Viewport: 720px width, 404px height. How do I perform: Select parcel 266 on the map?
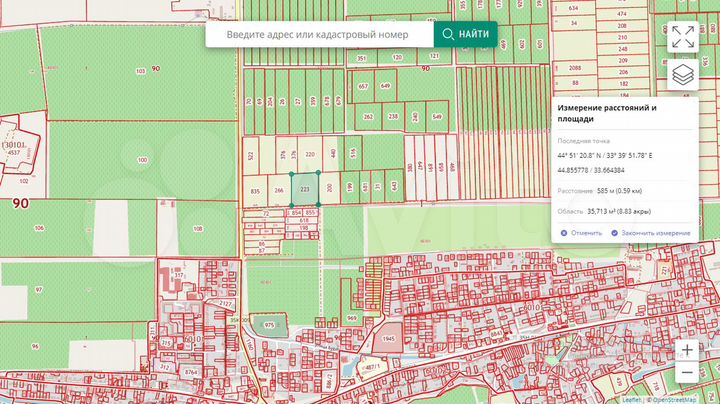(x=279, y=189)
